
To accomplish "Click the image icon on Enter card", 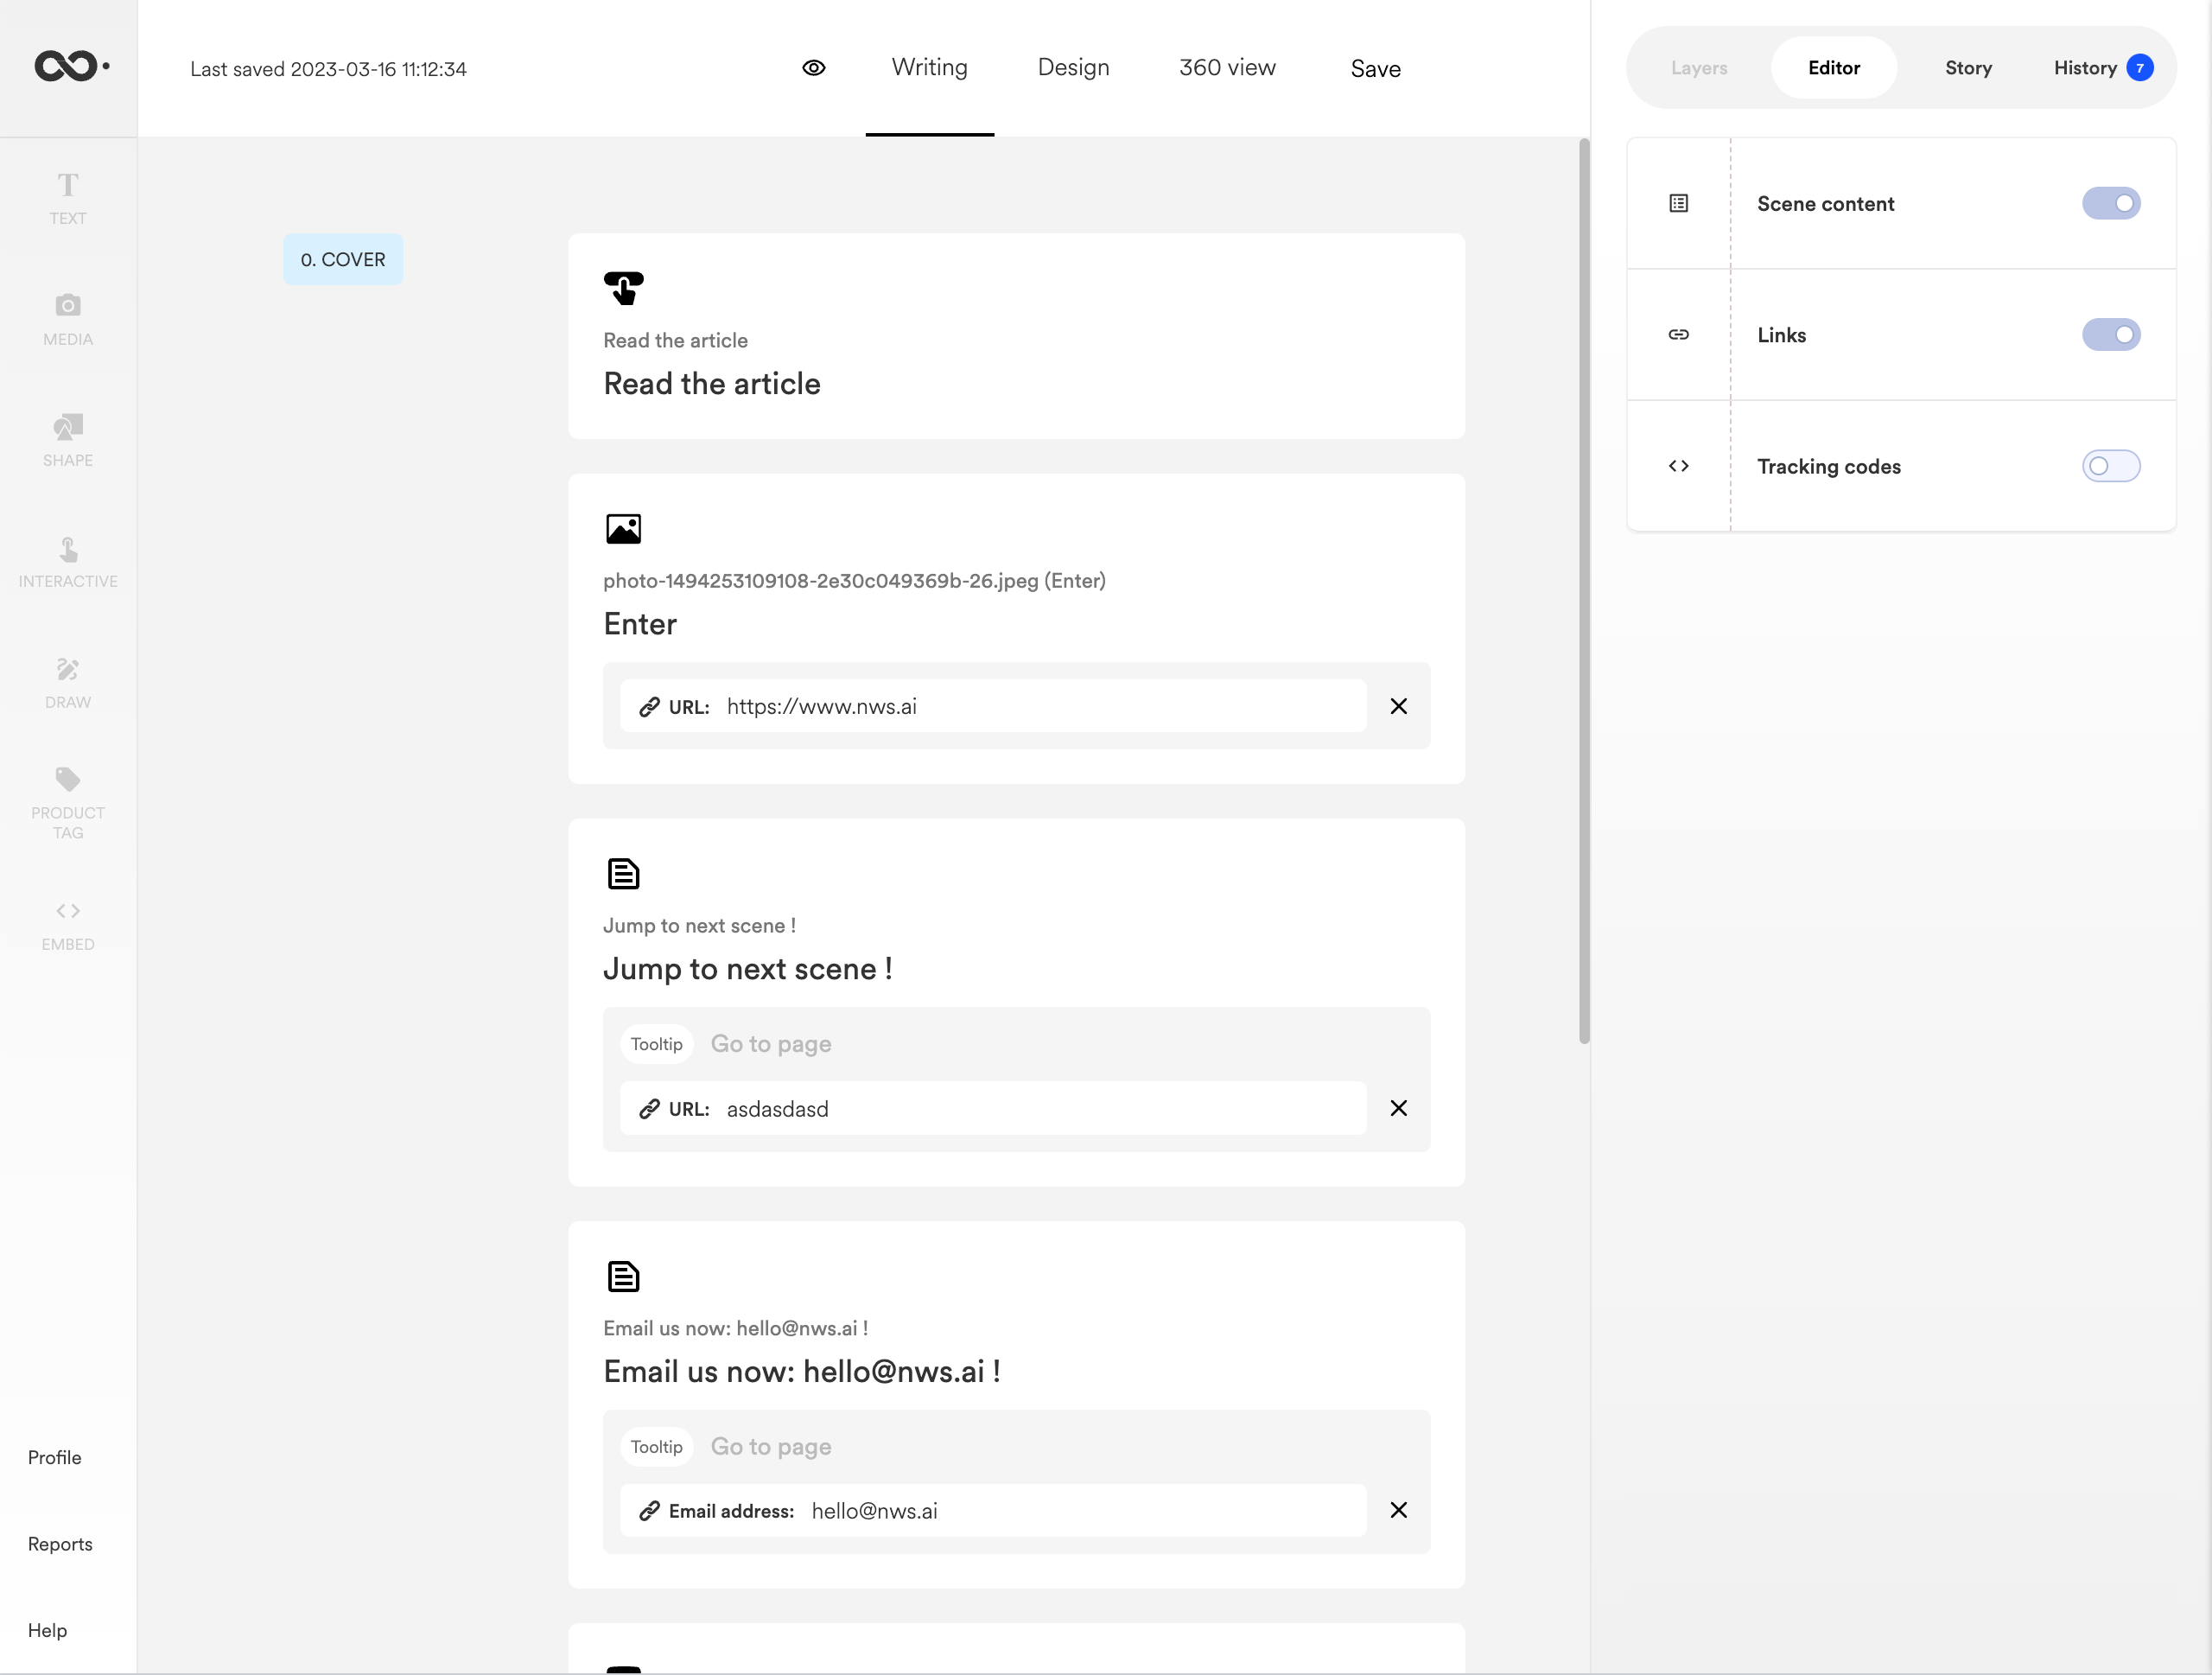I will pos(623,529).
